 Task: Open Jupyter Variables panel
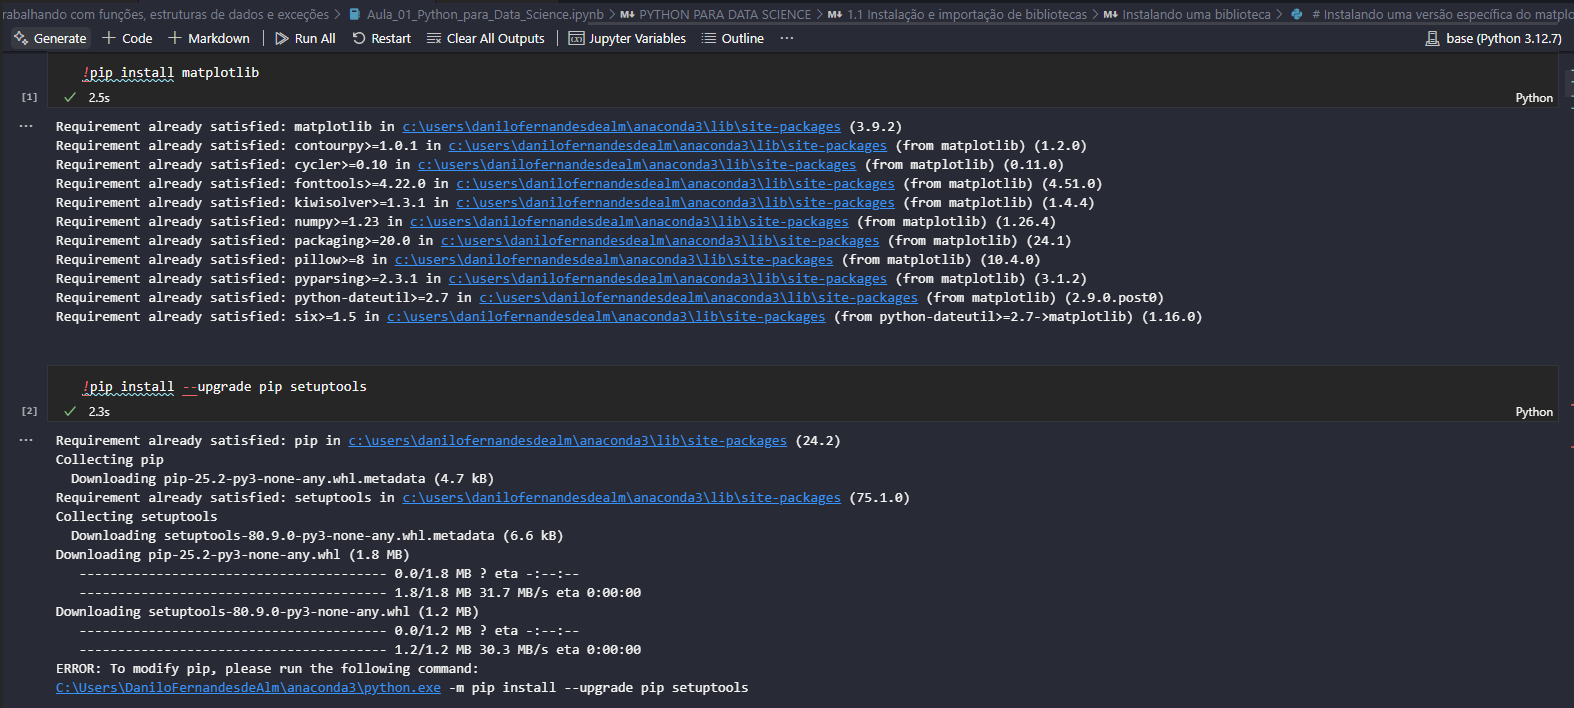pos(627,38)
